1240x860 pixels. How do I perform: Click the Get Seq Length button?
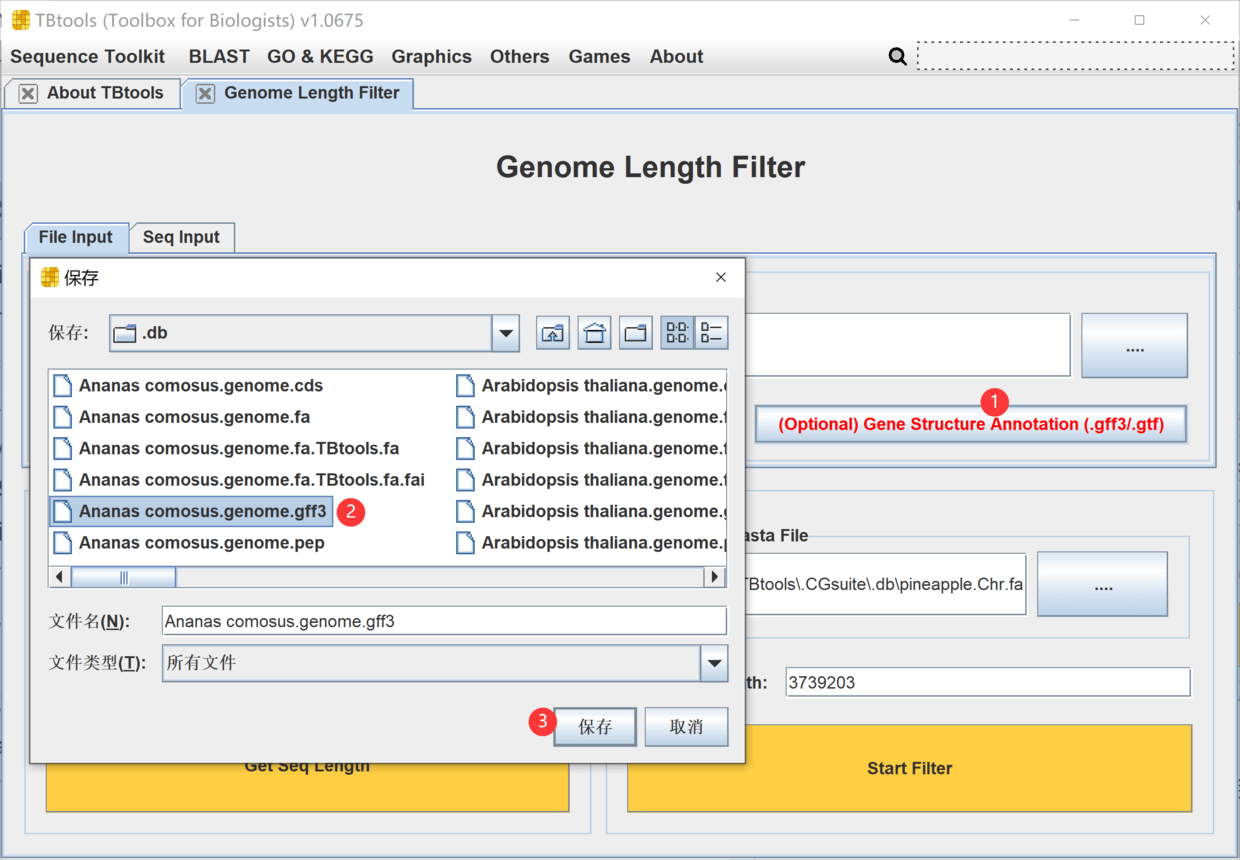(307, 788)
